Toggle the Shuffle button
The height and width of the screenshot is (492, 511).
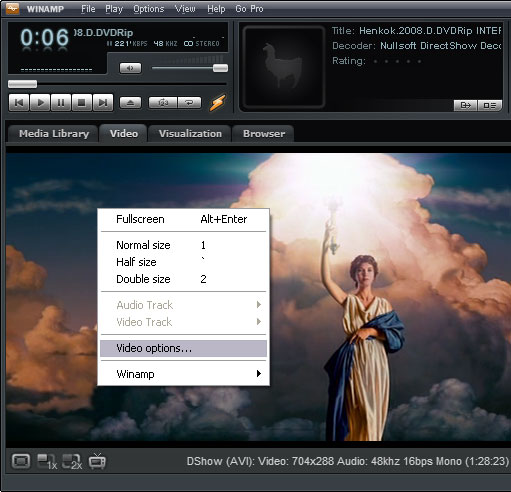[163, 102]
